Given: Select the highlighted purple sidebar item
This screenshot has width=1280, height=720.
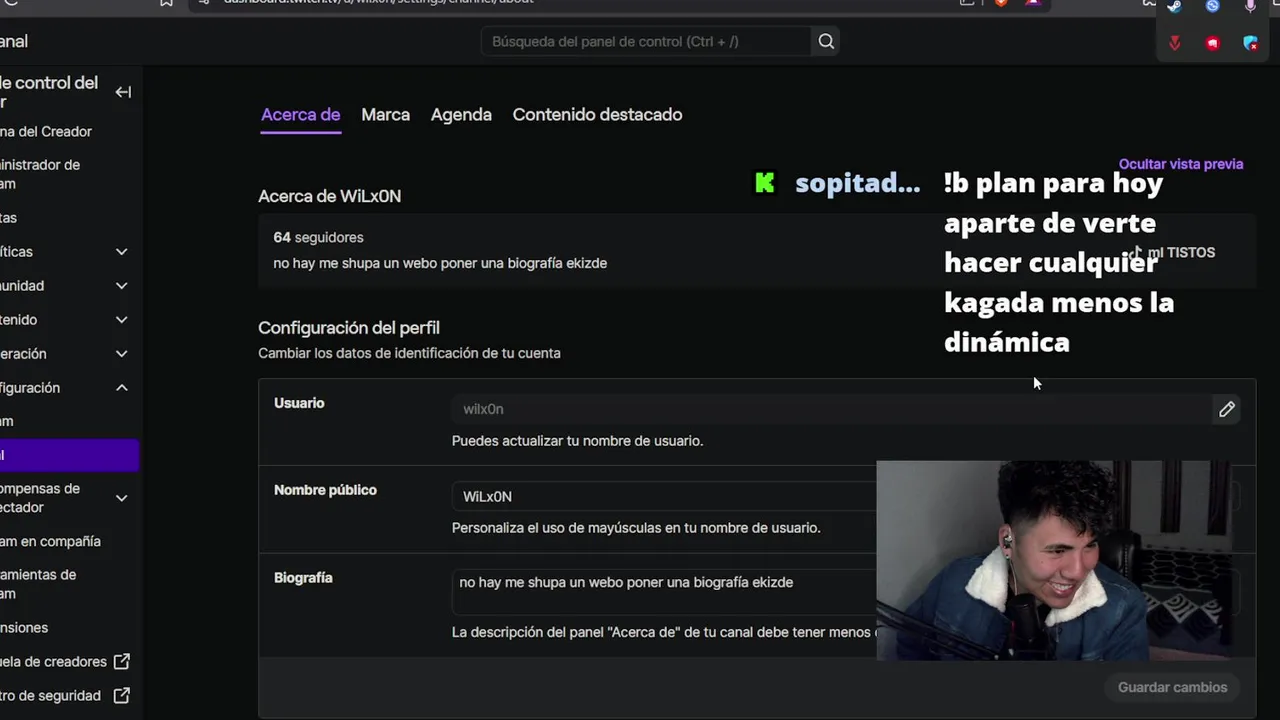Looking at the screenshot, I should (69, 455).
